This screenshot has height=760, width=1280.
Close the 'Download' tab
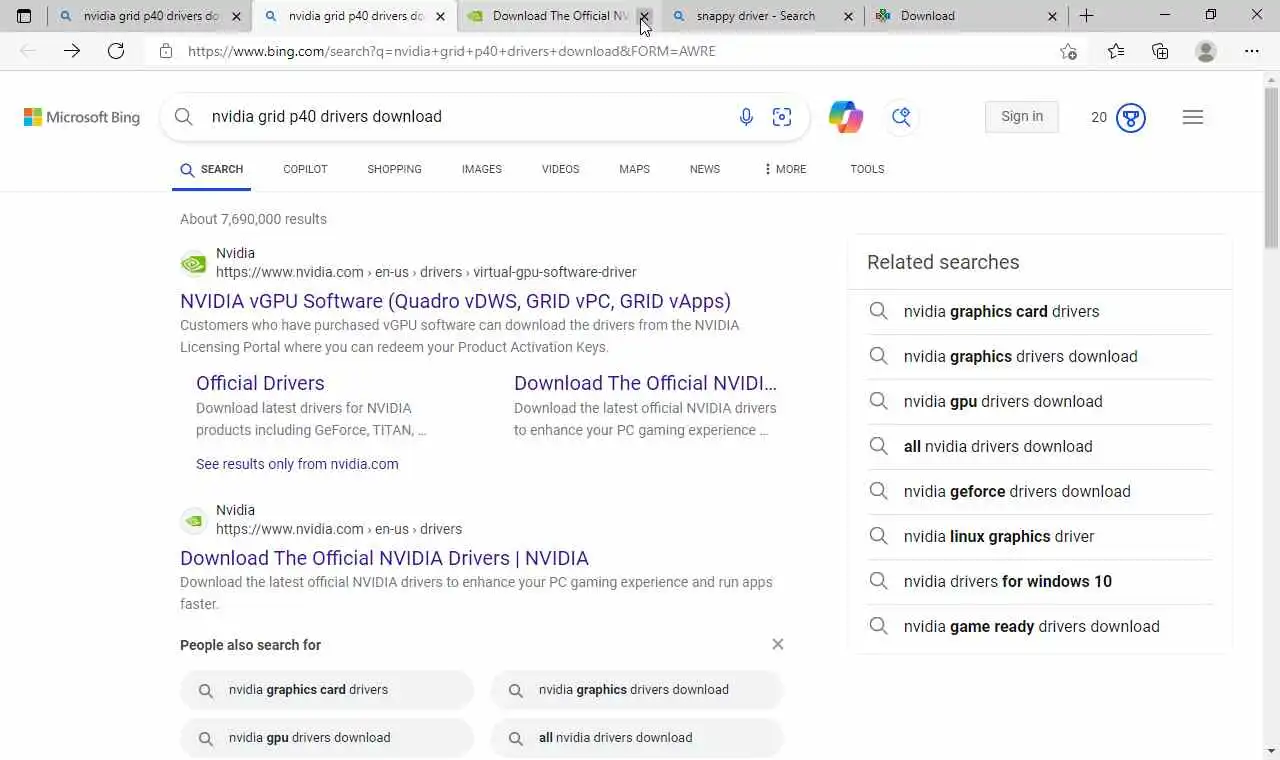pyautogui.click(x=1052, y=16)
